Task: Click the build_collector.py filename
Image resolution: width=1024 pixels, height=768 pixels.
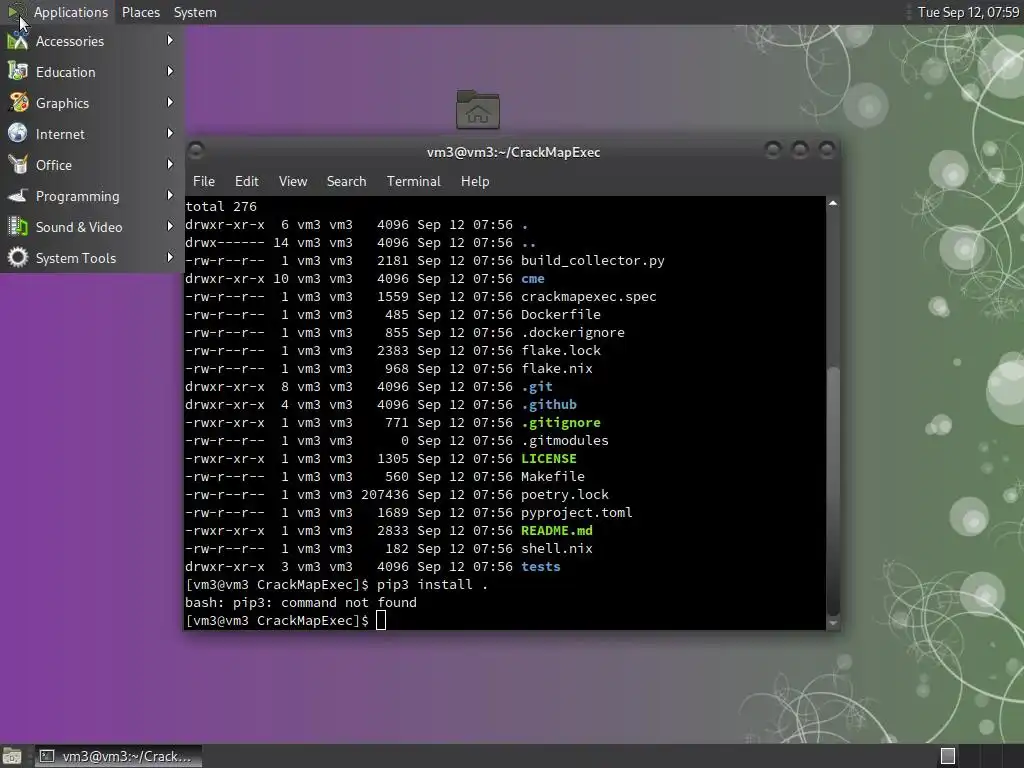Action: click(x=592, y=261)
